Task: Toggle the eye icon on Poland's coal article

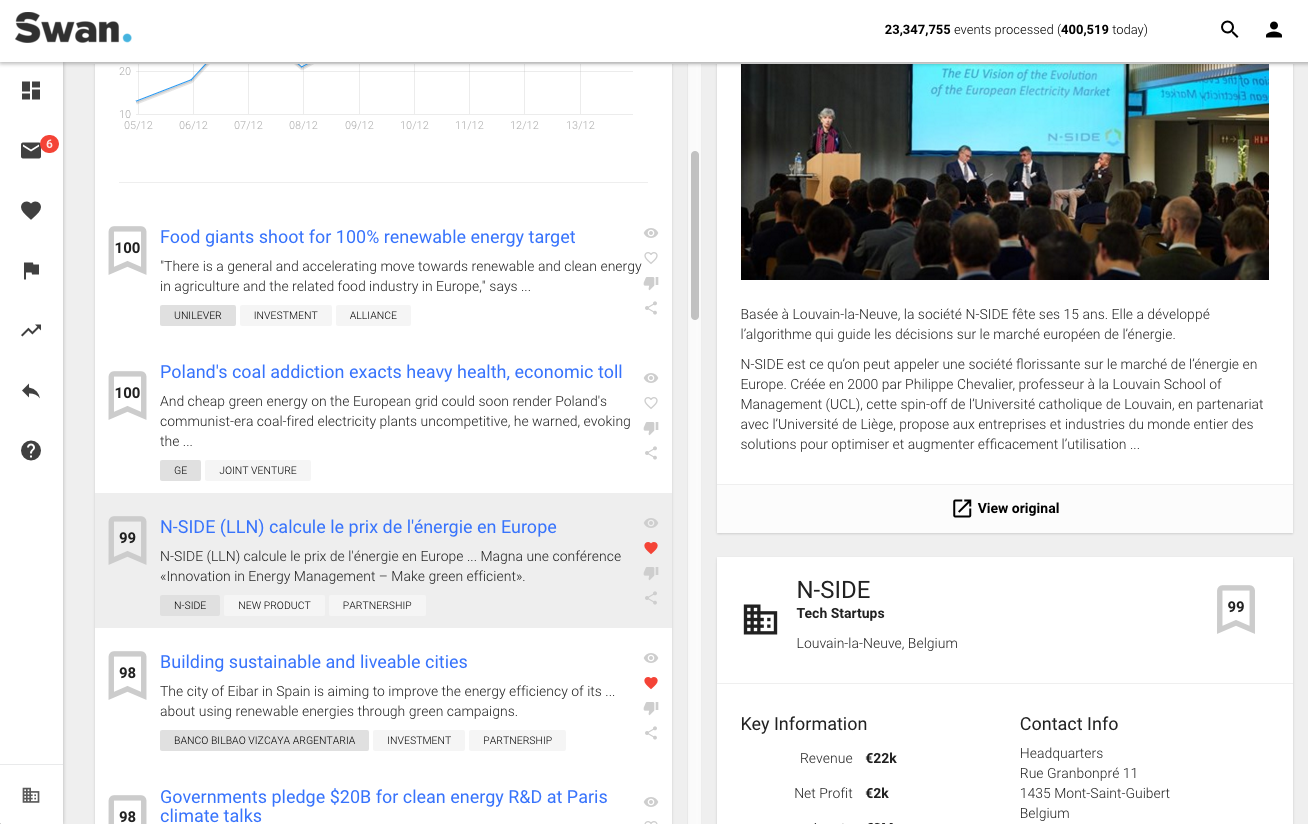Action: [651, 378]
